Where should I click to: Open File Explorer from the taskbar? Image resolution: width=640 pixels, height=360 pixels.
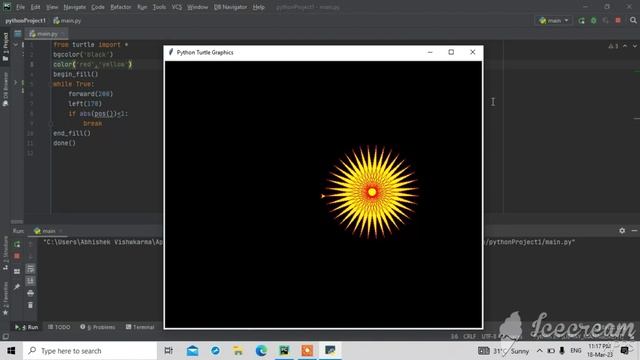click(238, 351)
